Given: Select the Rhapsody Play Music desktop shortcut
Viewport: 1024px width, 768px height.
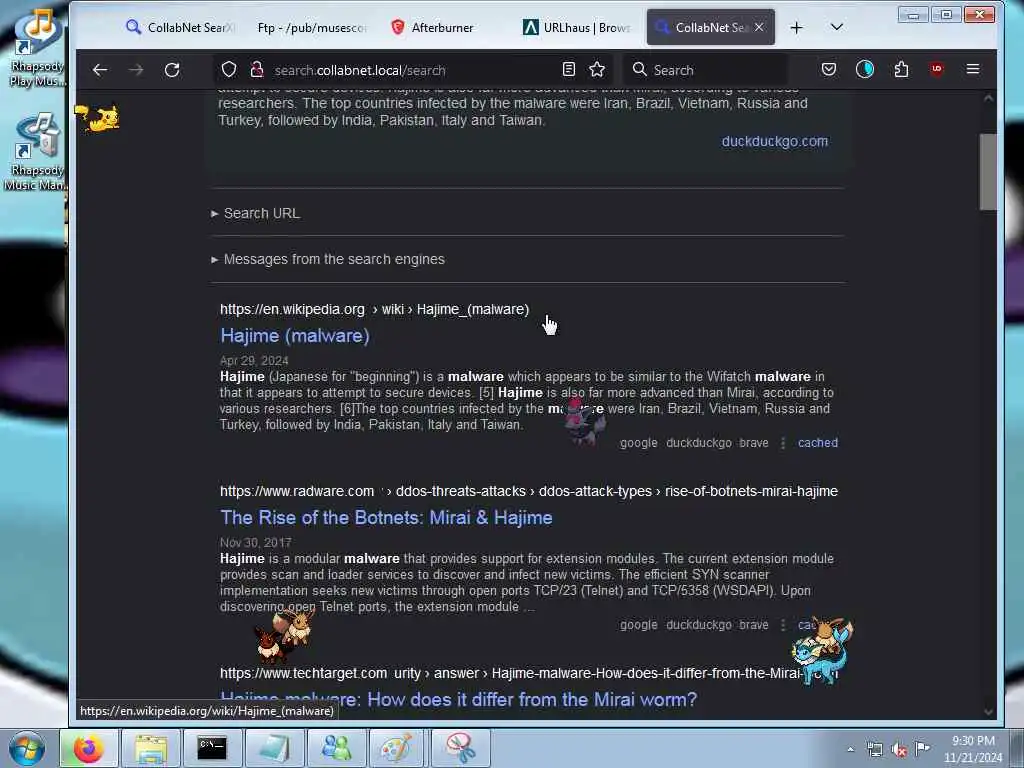Looking at the screenshot, I should point(37,48).
